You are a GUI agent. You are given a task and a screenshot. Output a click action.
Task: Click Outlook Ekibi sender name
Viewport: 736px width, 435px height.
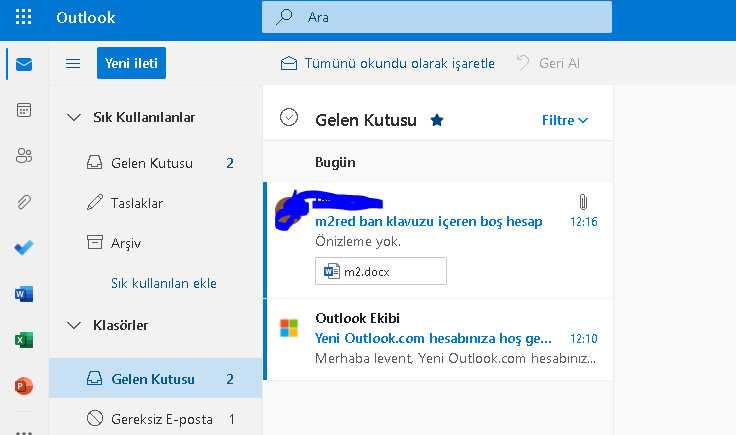tap(358, 318)
